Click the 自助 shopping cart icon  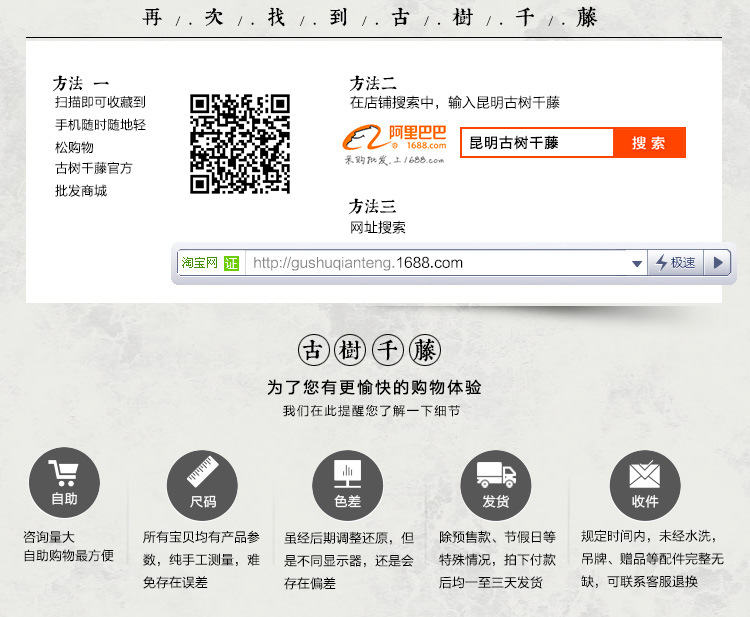(x=65, y=483)
